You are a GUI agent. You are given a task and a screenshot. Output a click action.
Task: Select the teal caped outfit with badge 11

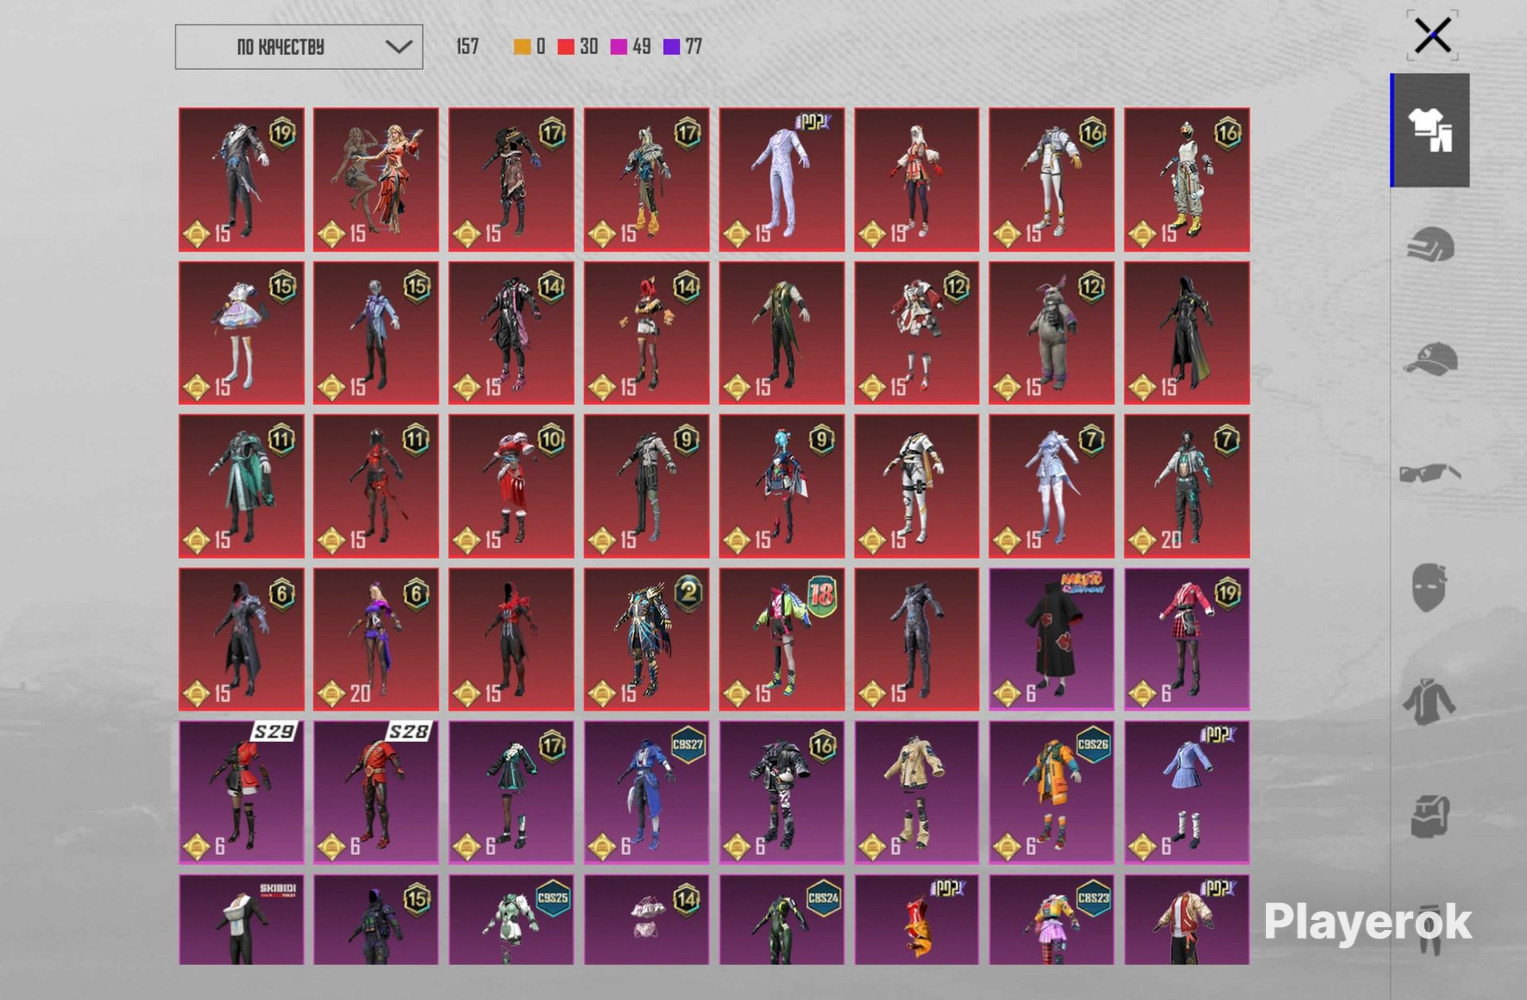click(x=241, y=486)
